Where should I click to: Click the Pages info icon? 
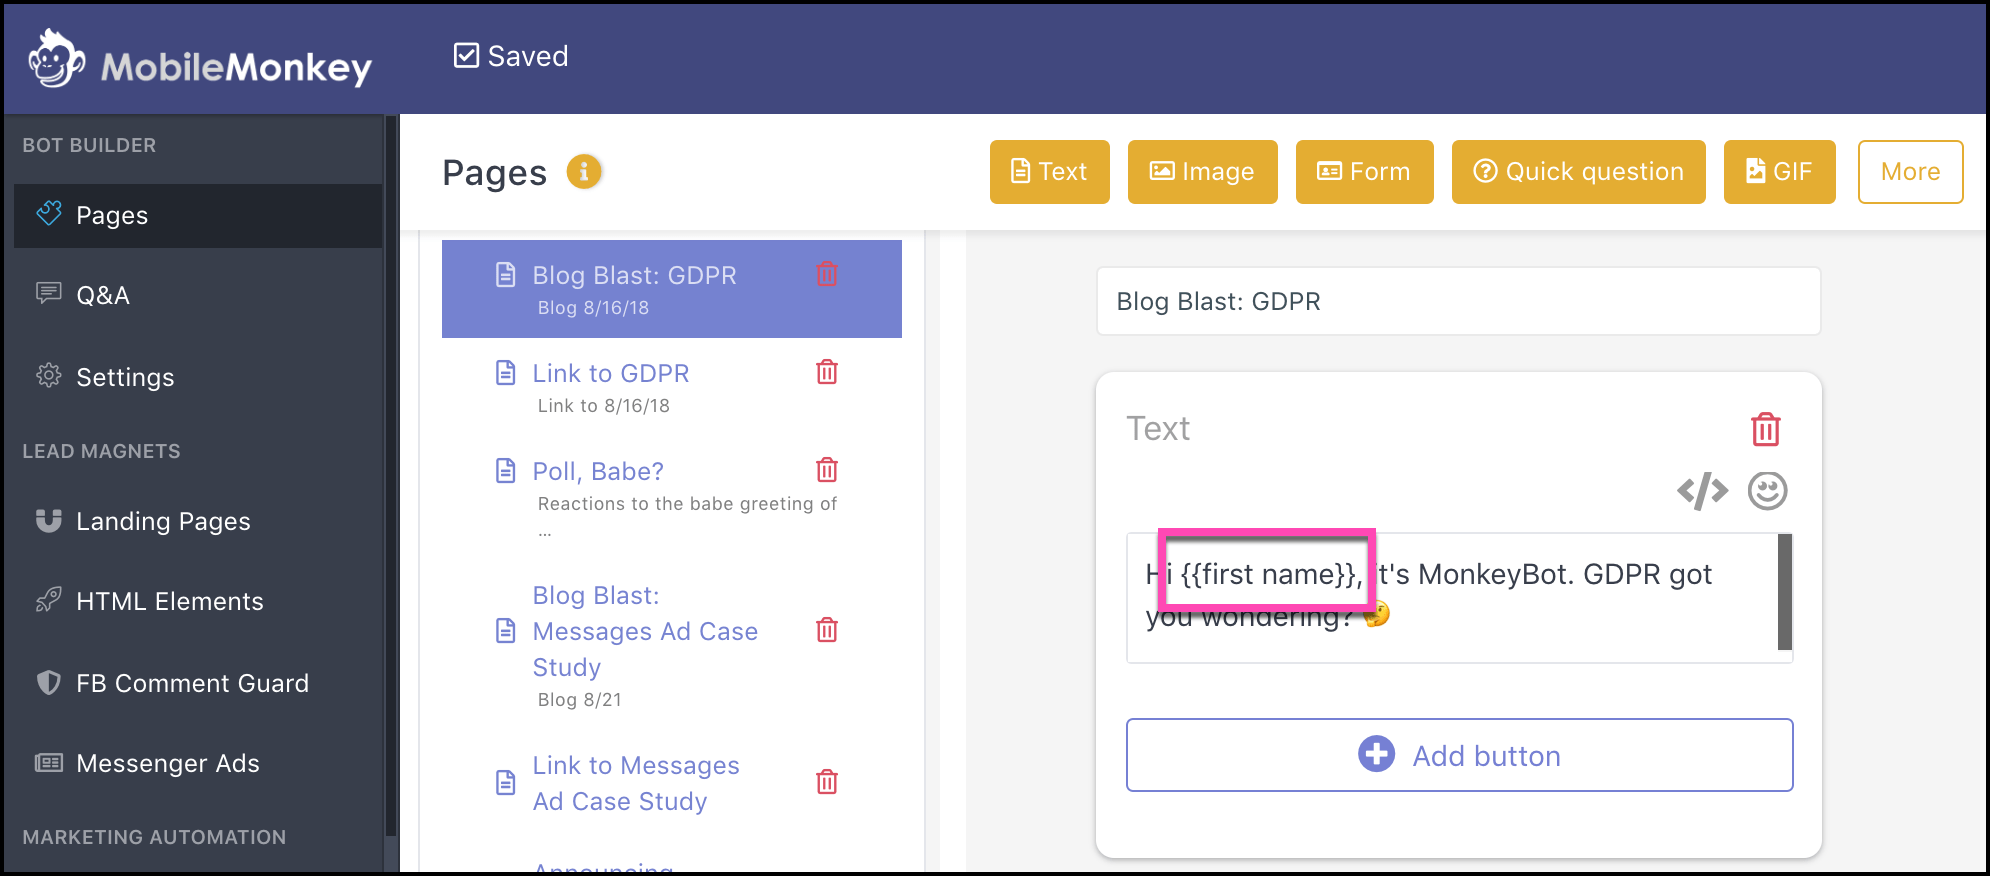(584, 172)
